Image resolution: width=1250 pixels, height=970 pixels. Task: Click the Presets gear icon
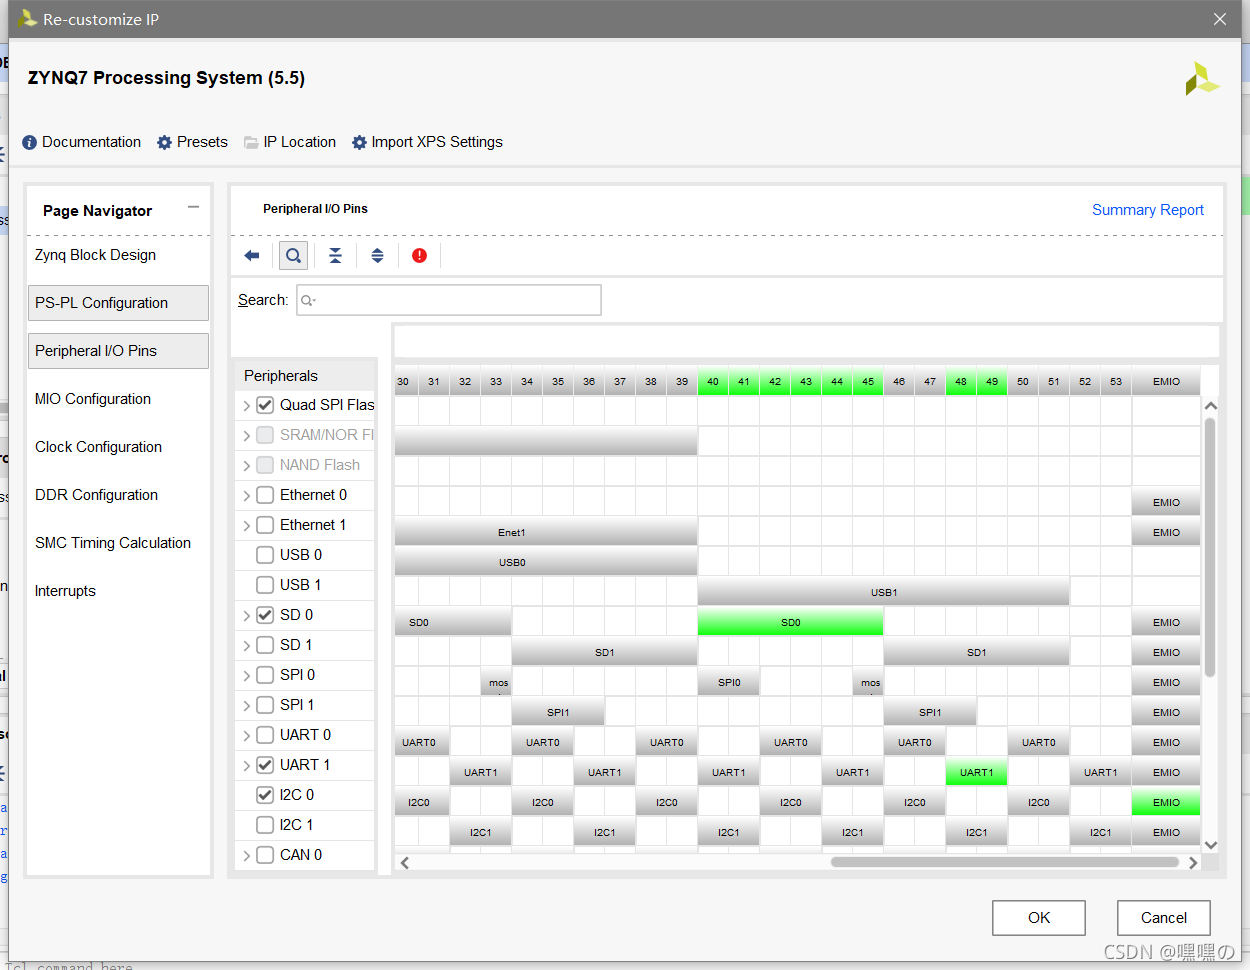pos(164,142)
